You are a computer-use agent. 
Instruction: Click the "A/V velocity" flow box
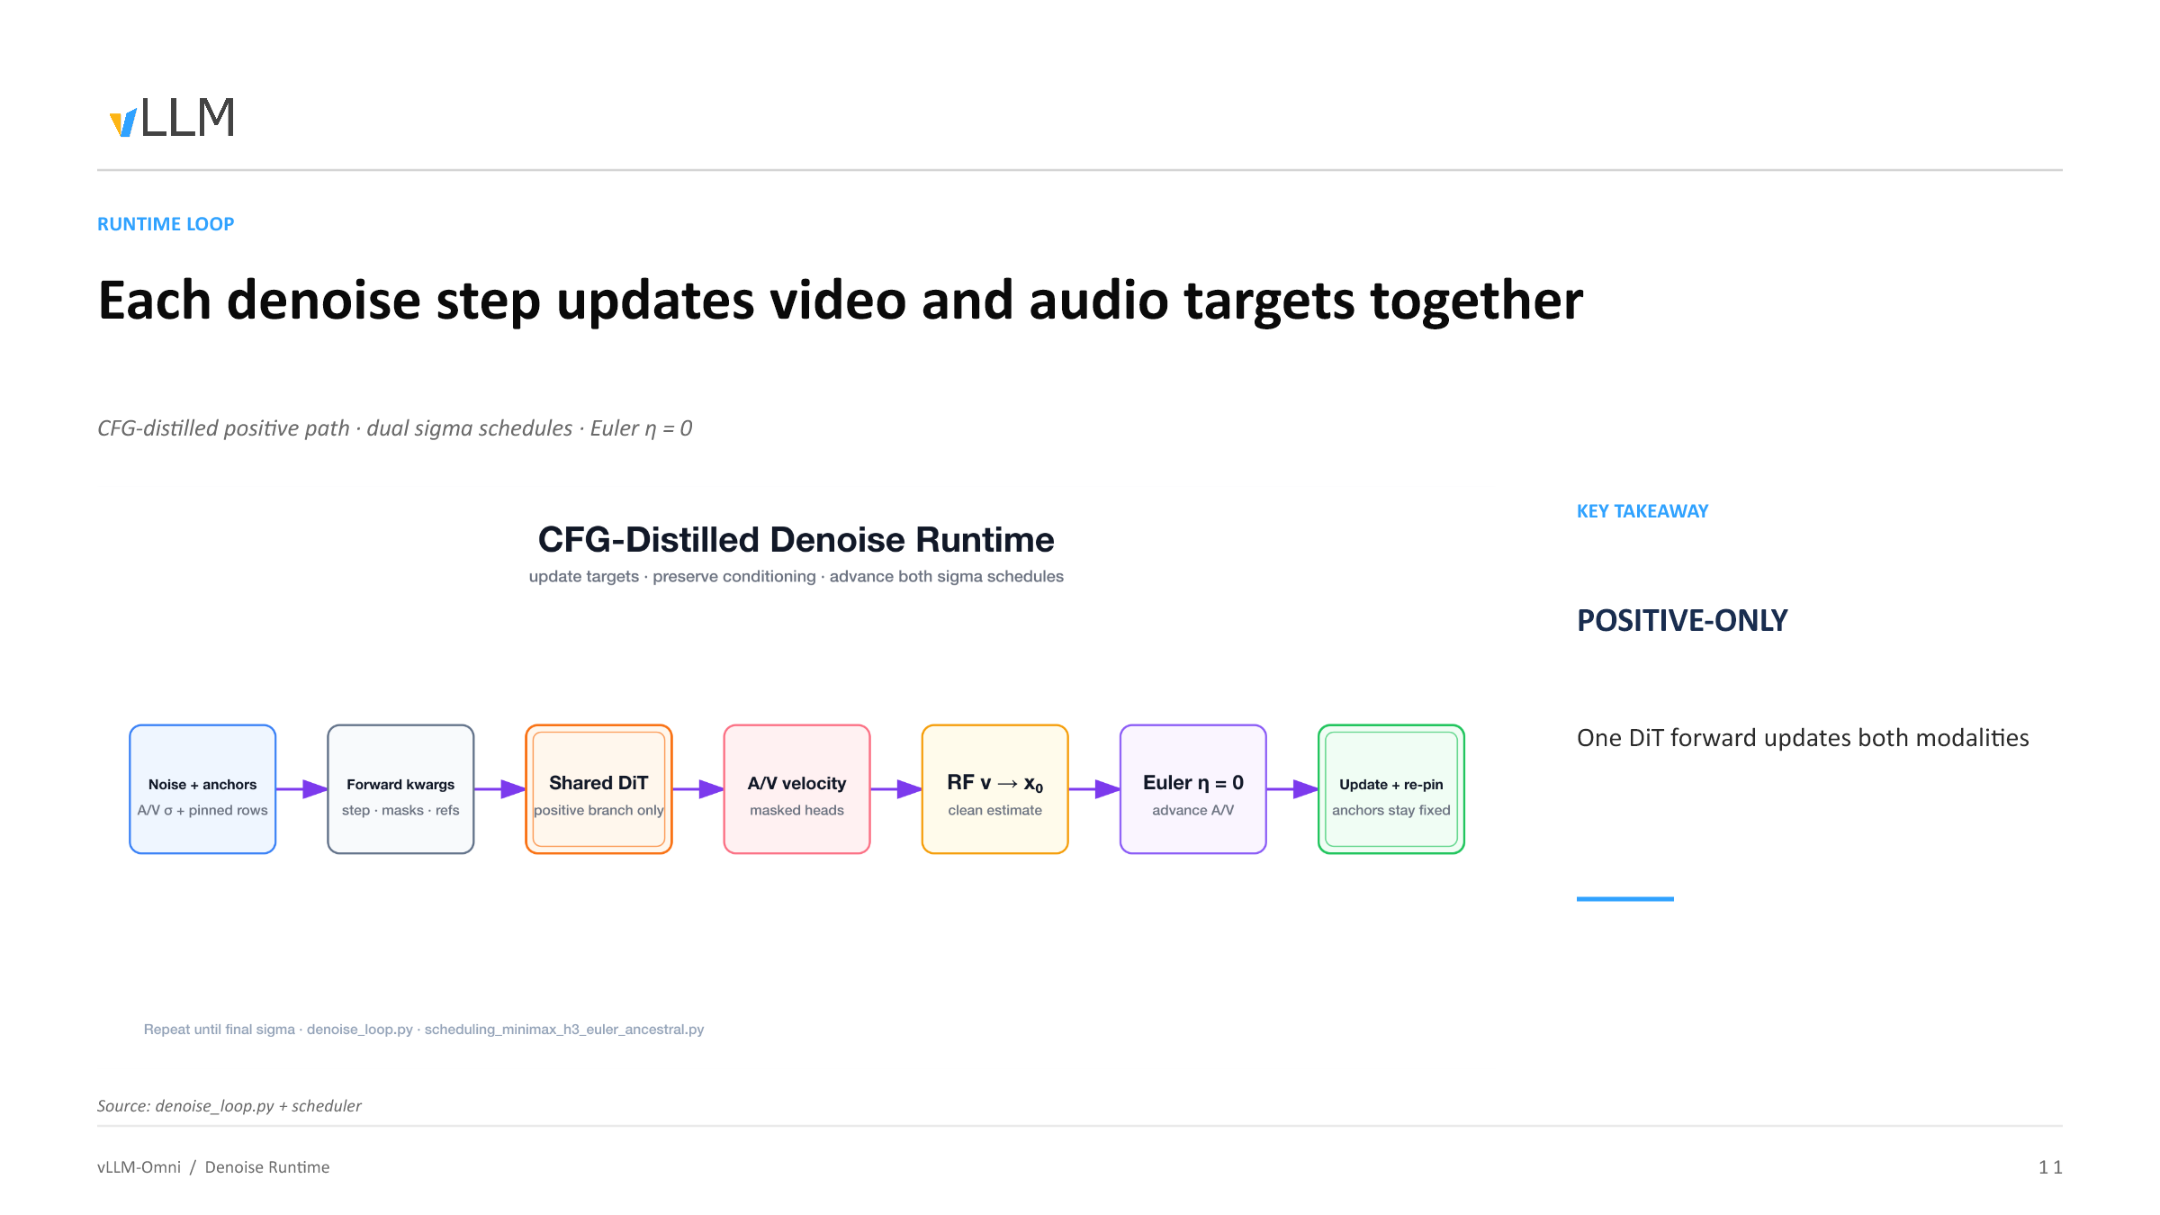click(796, 789)
